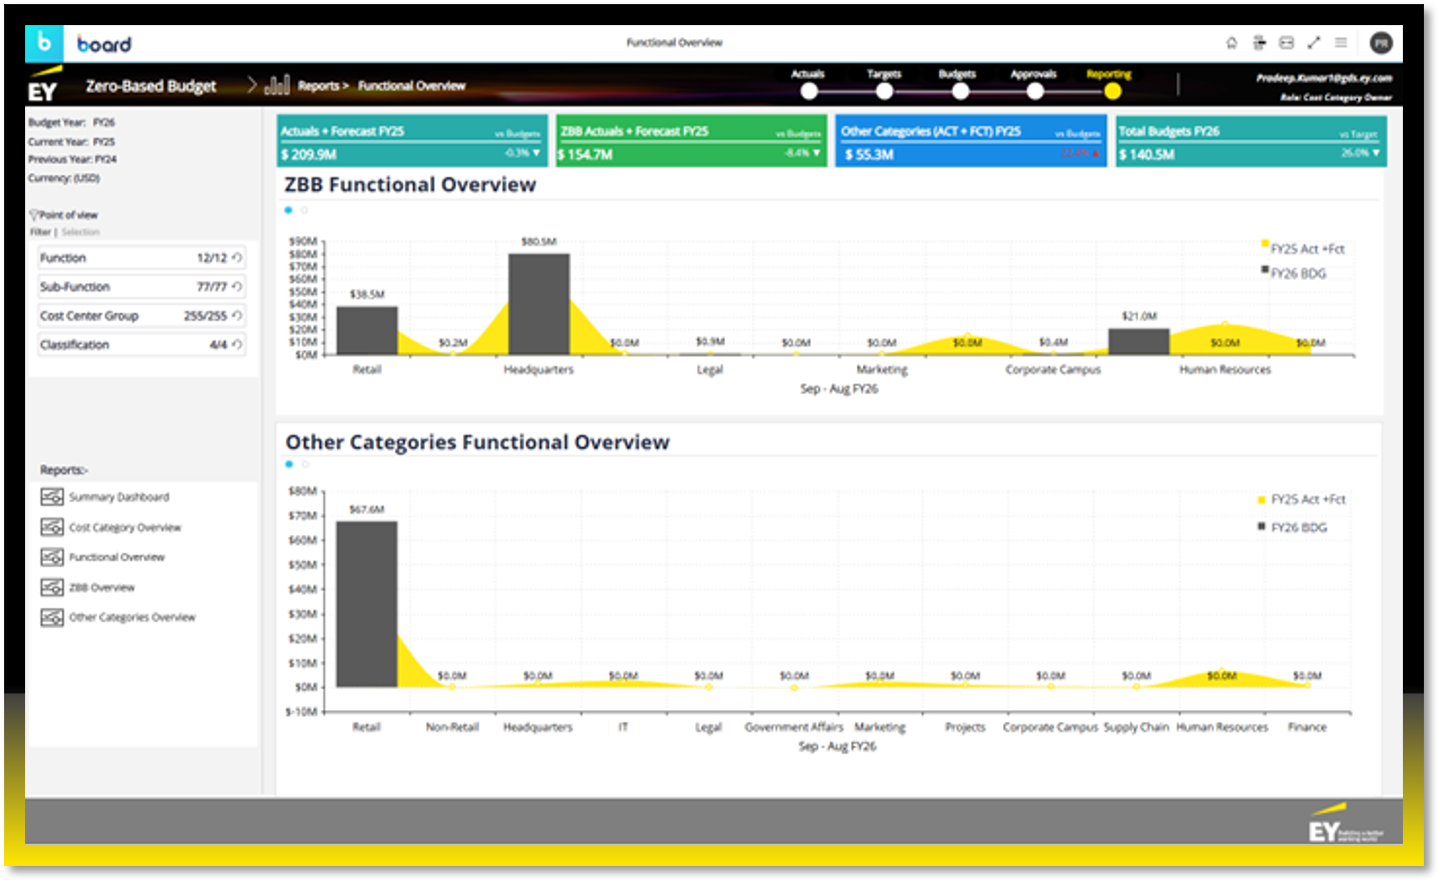
Task: Open the Summary Dashboard report
Action: click(x=118, y=497)
